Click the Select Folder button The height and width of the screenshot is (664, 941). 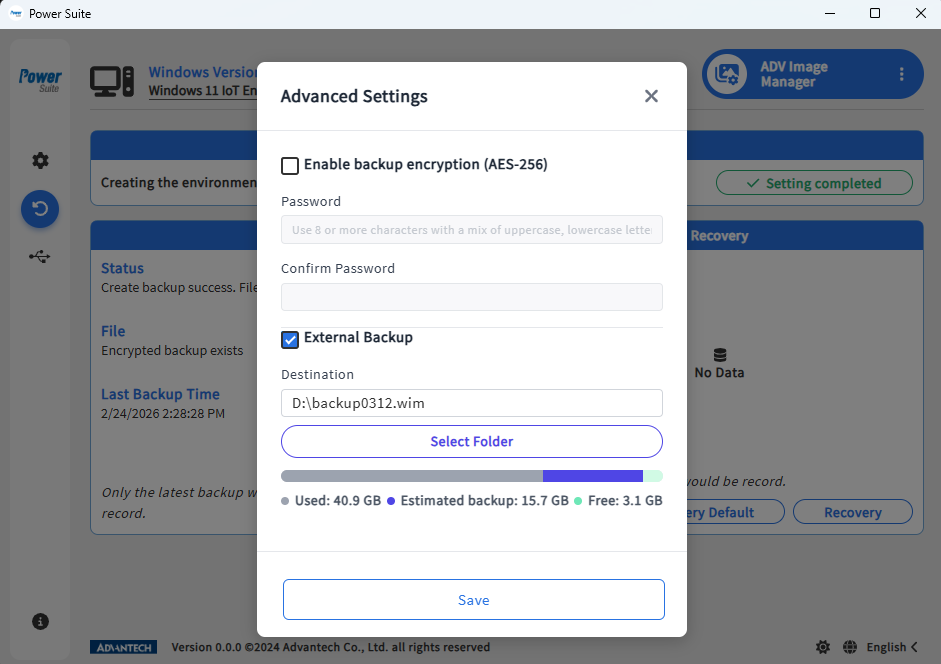click(472, 441)
